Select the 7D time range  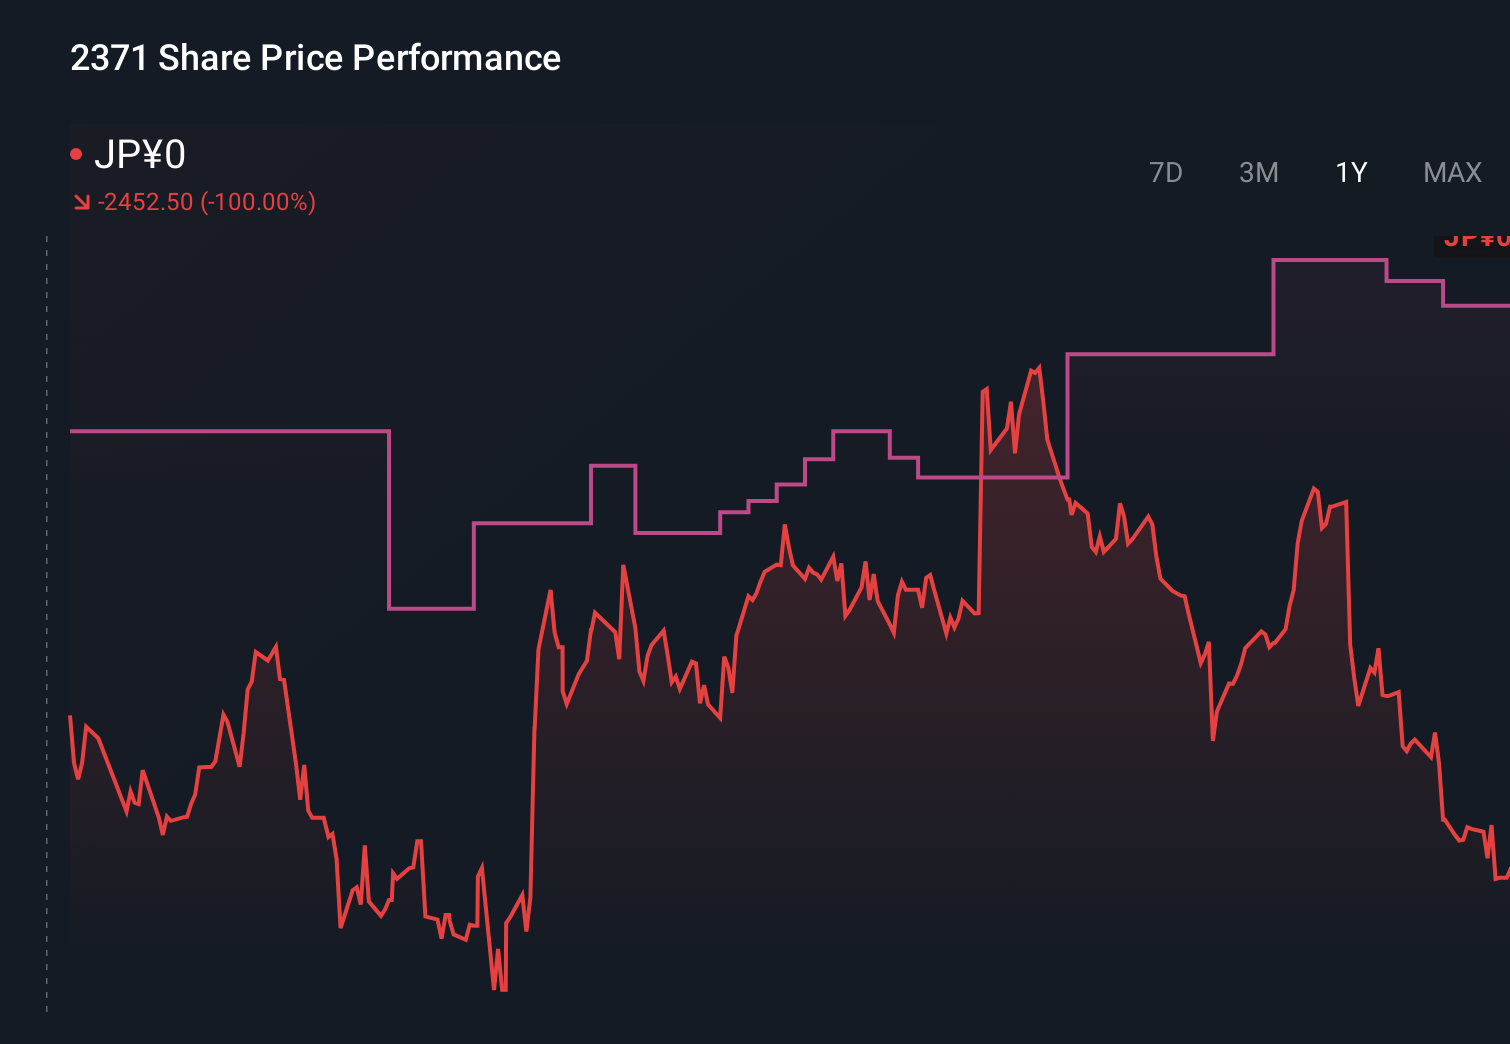(x=1166, y=172)
